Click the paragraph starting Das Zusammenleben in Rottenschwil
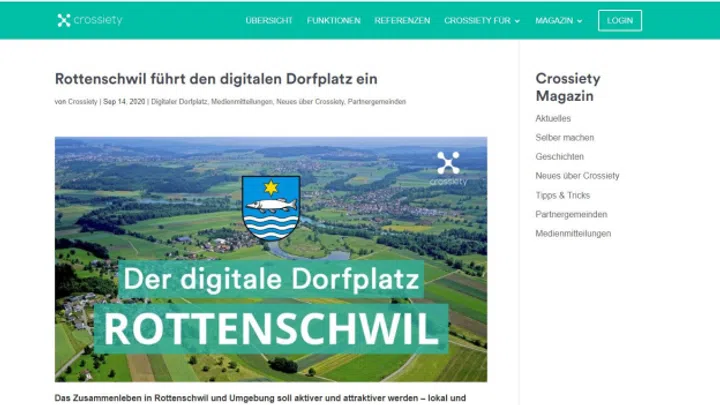Image resolution: width=720 pixels, height=405 pixels. click(x=260, y=398)
